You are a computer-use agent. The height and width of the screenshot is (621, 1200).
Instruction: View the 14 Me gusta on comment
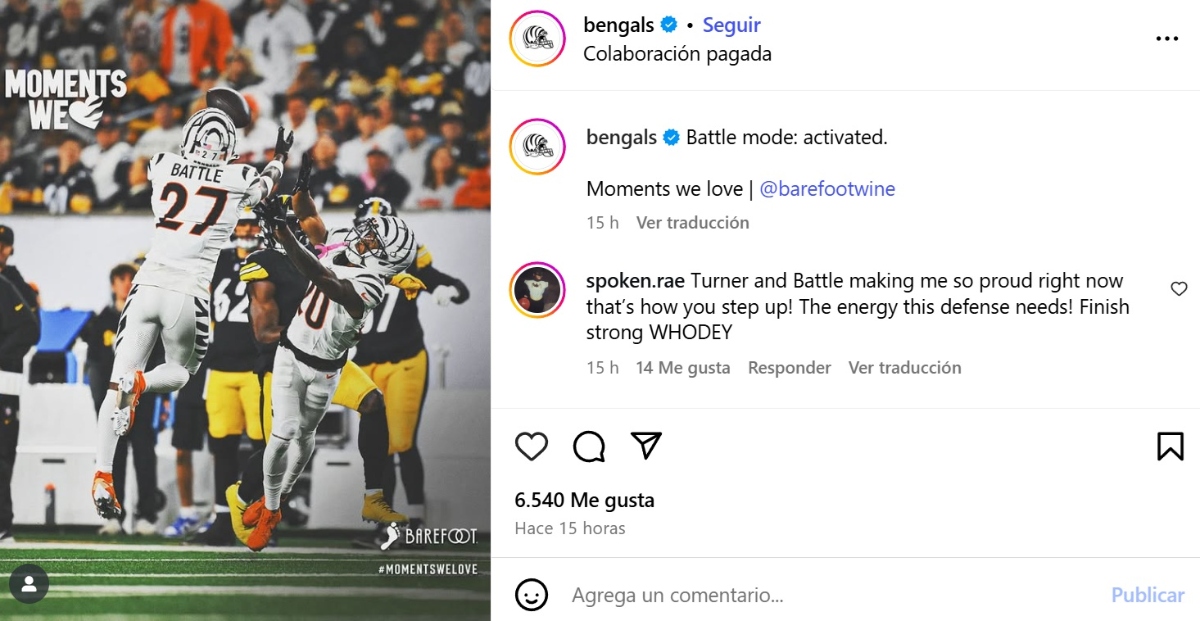tap(682, 368)
